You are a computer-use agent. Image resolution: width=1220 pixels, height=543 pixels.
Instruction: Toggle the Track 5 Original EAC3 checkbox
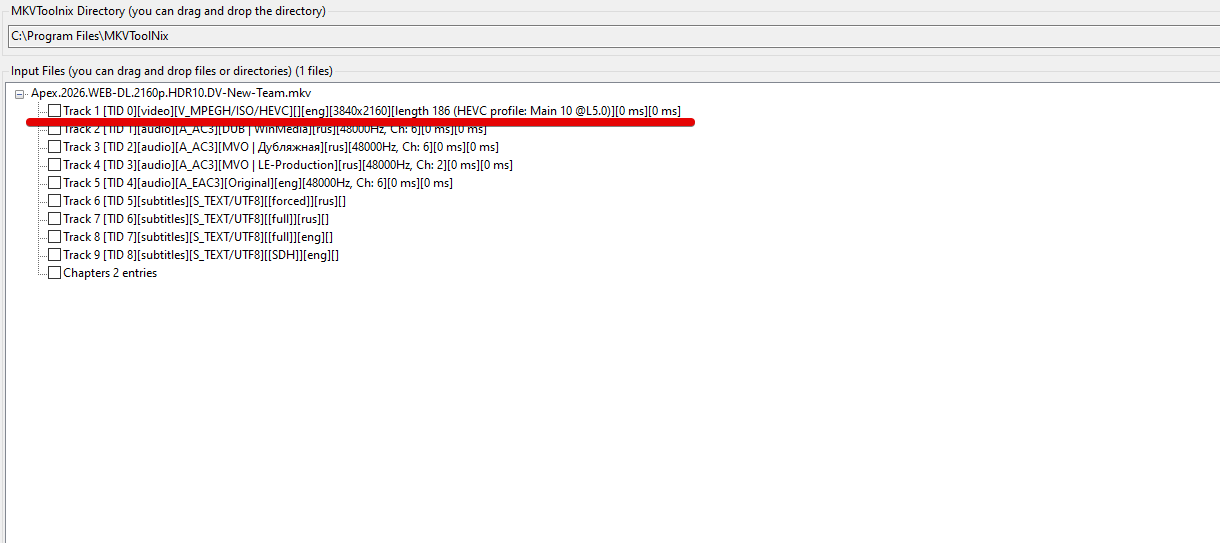tap(54, 183)
